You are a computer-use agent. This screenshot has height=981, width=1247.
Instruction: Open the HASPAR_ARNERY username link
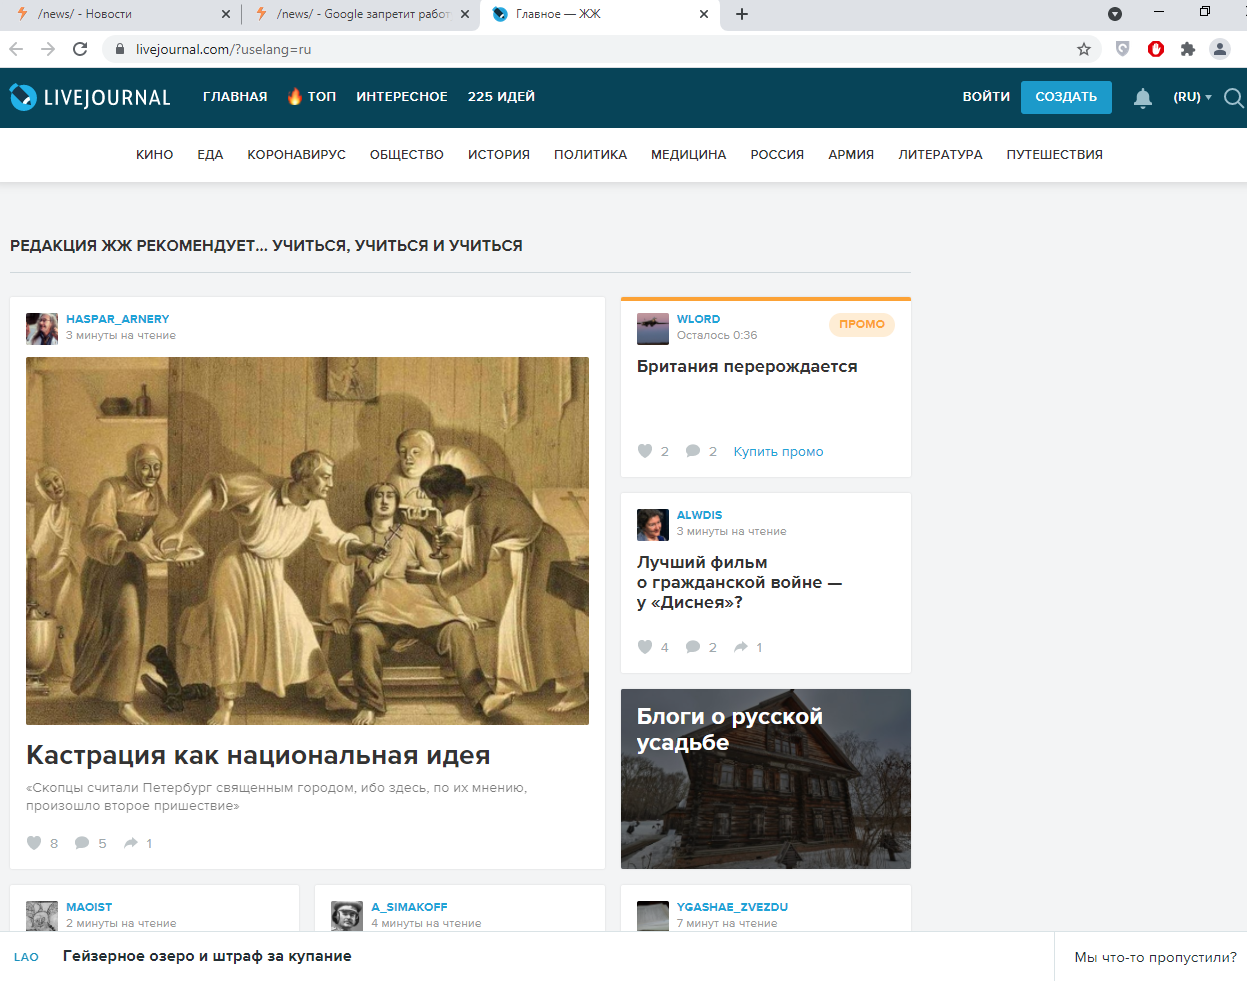click(118, 319)
